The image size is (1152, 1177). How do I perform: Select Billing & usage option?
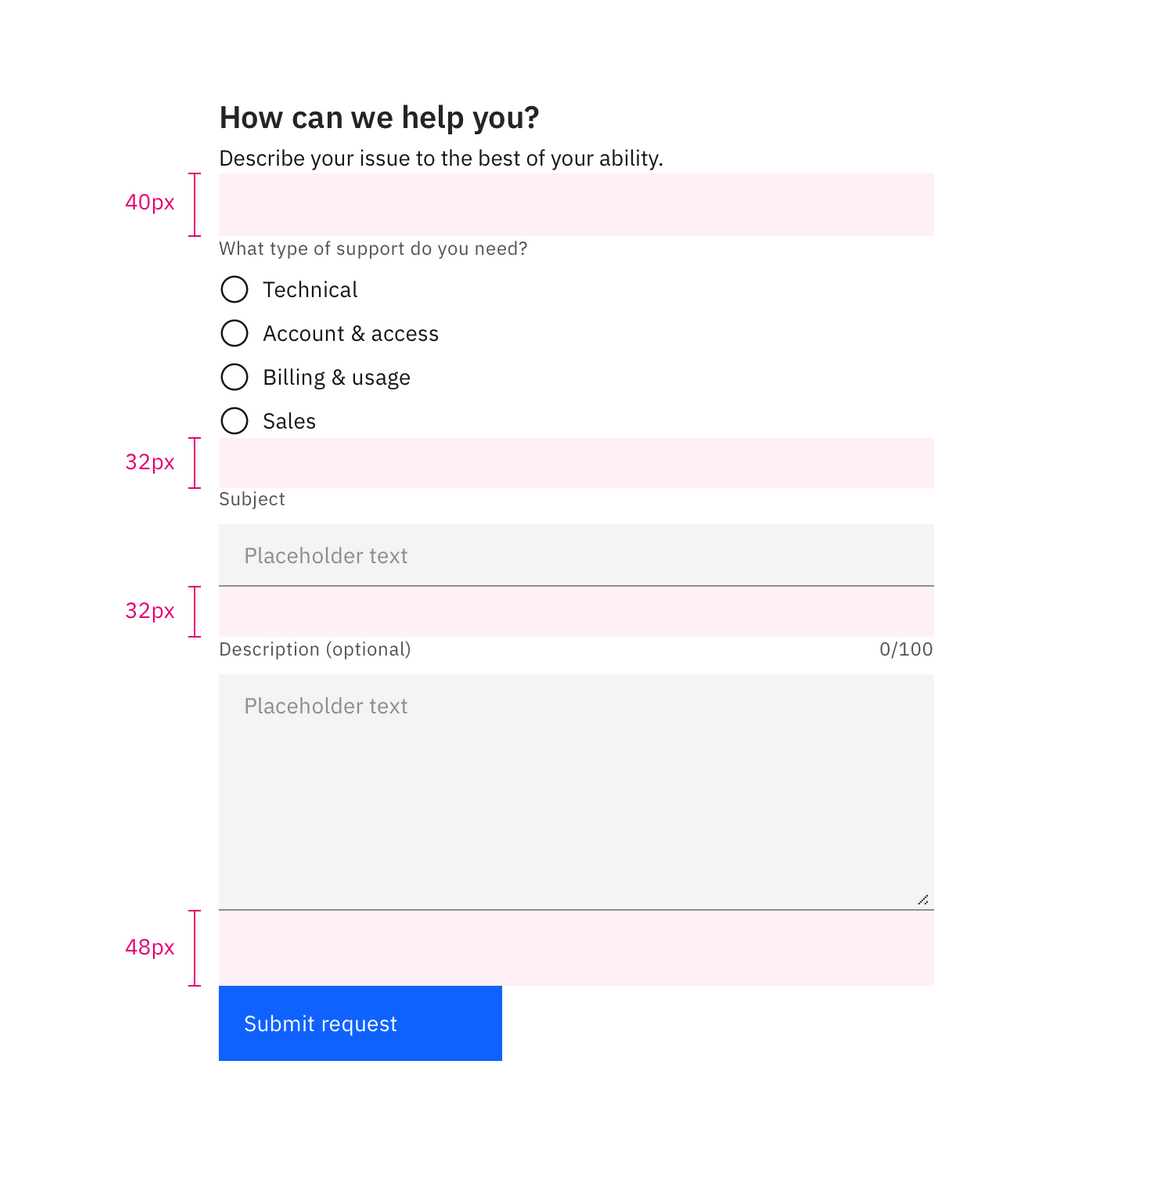point(234,377)
